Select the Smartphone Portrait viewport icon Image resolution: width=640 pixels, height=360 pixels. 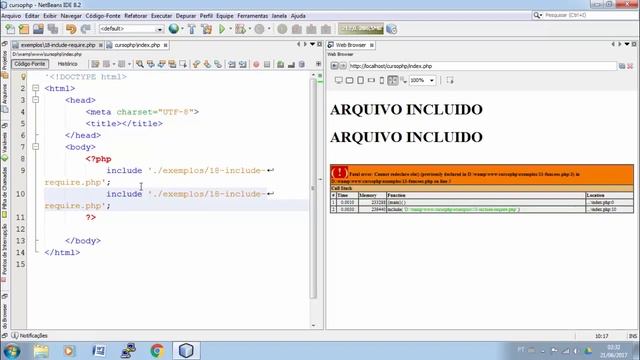(382, 80)
